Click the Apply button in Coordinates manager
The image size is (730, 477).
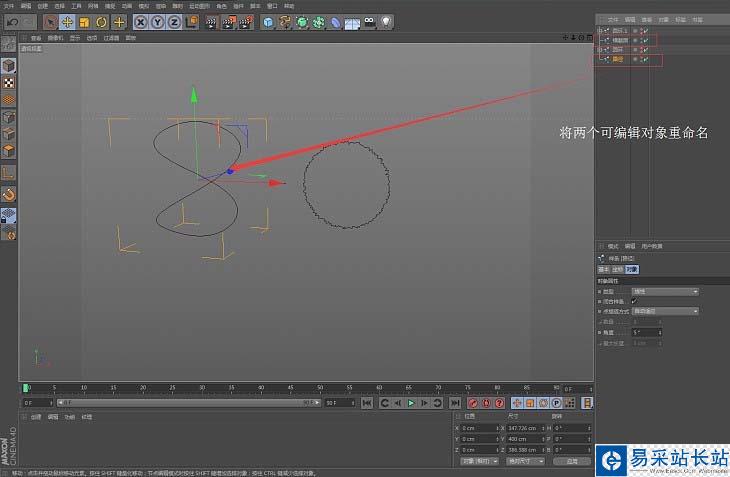572,461
